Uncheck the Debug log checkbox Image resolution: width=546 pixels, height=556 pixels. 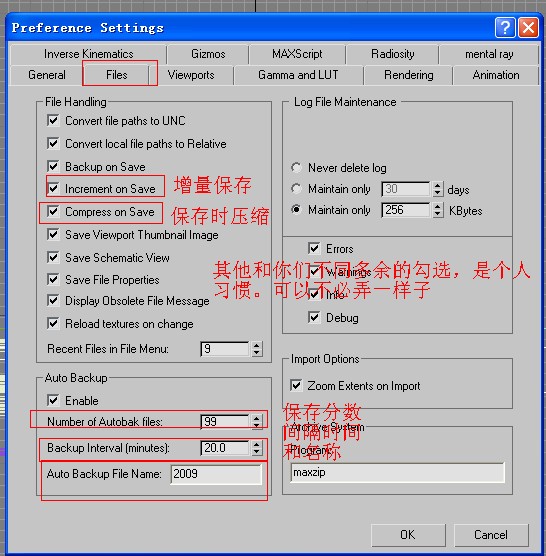314,317
